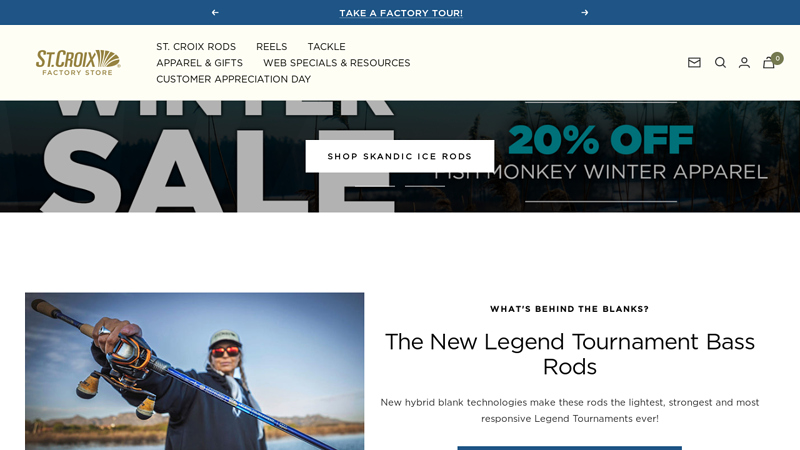
Task: Click the next announcement arrow
Action: coord(585,12)
